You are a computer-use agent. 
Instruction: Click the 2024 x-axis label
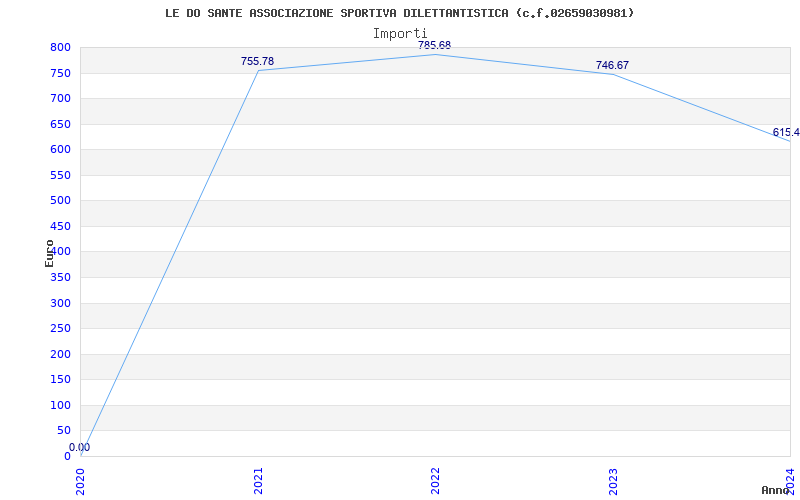(x=790, y=481)
